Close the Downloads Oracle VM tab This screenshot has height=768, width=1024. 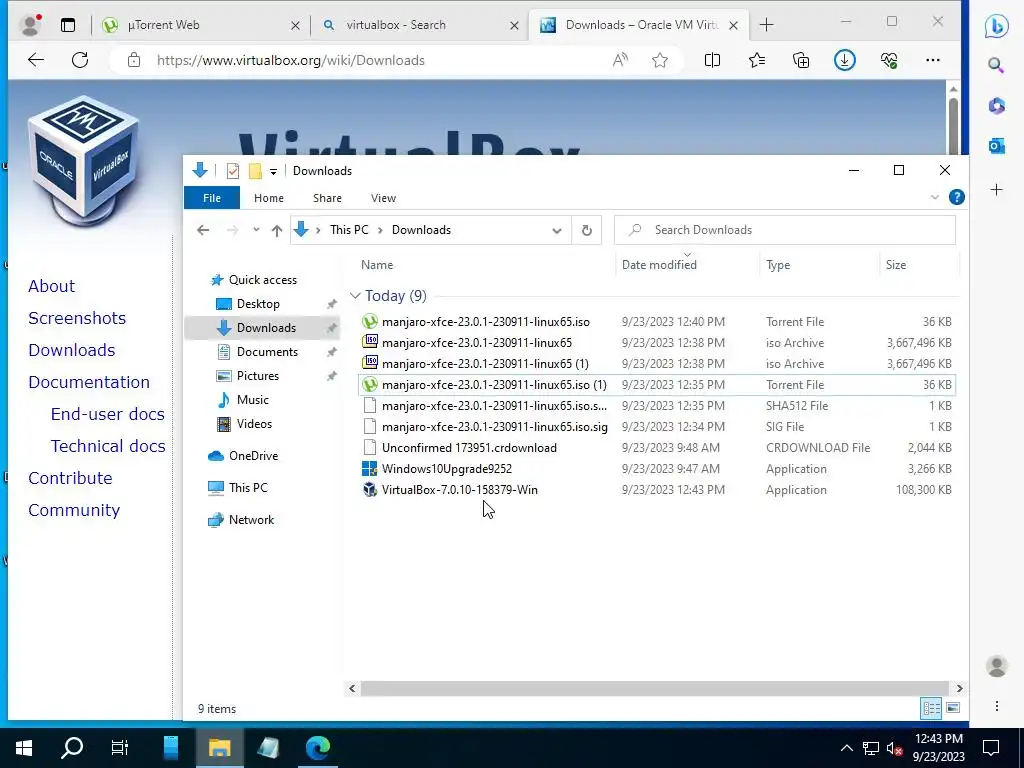pos(733,25)
